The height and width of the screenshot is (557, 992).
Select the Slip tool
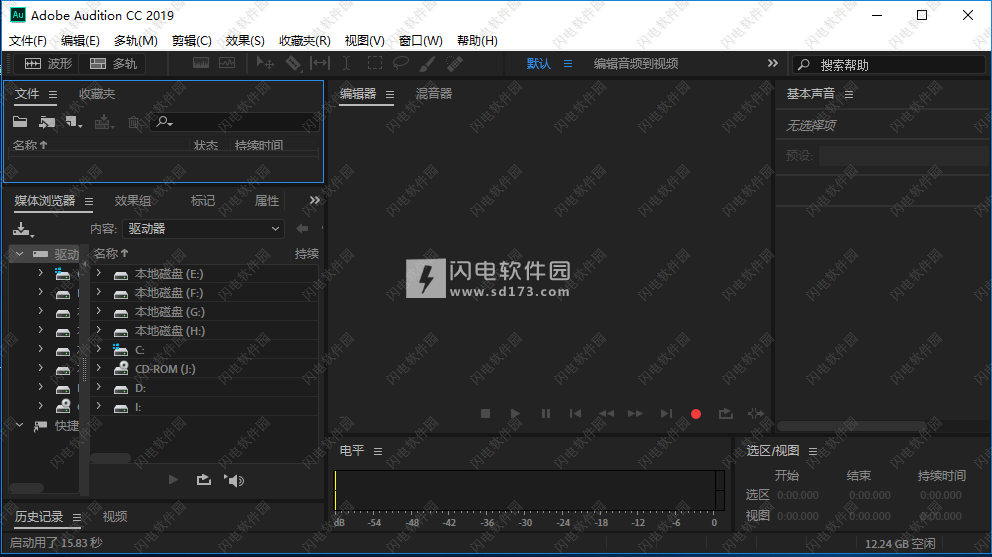(x=319, y=63)
